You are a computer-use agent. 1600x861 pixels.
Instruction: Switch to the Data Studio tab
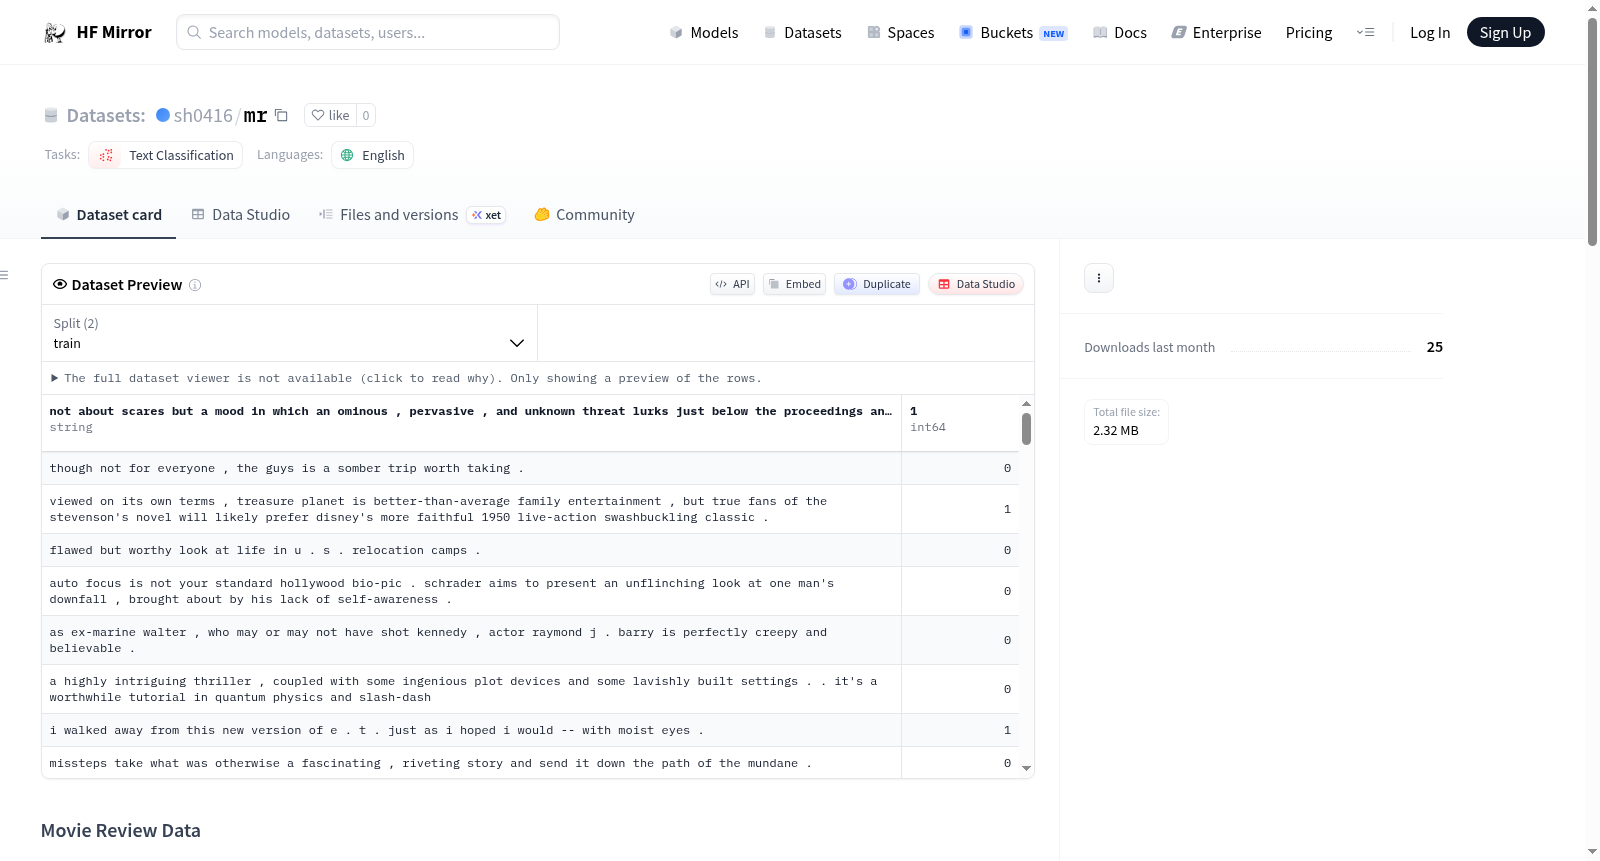coord(241,214)
